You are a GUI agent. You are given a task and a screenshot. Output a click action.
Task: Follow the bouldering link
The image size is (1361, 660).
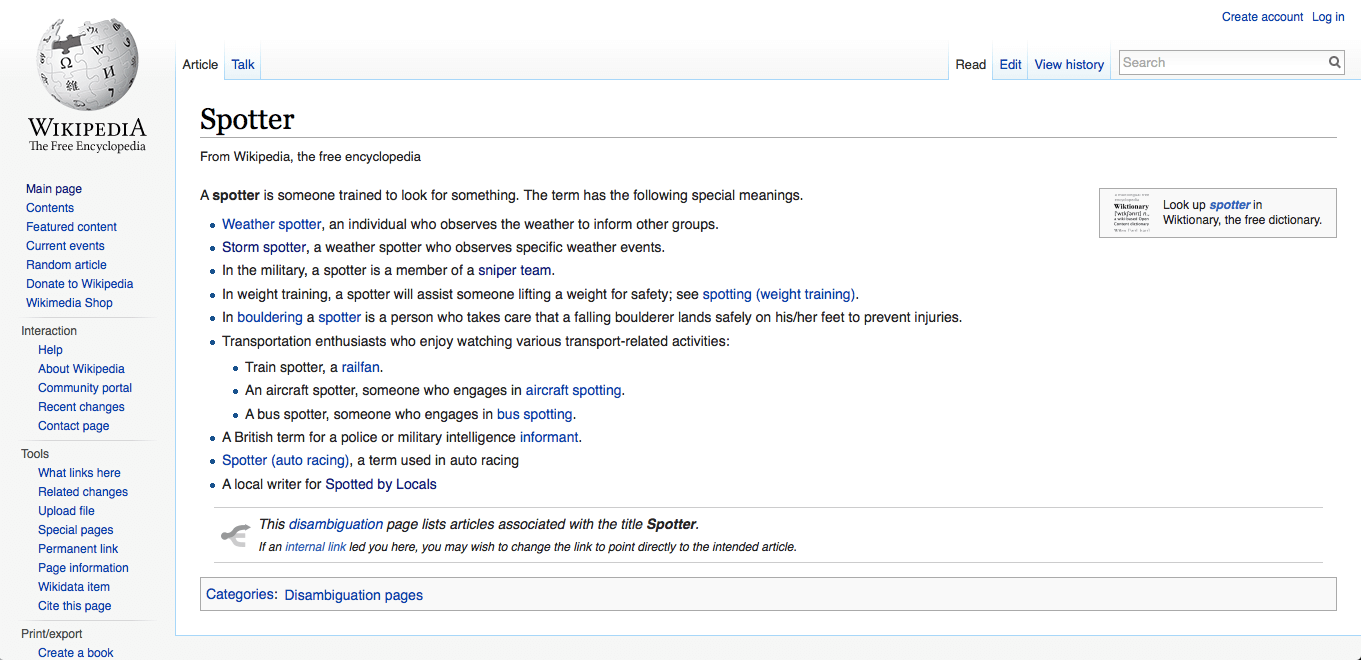270,317
